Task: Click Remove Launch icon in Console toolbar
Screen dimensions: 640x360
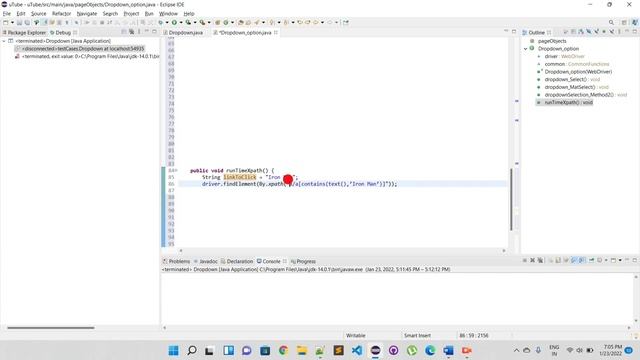Action: pos(532,260)
